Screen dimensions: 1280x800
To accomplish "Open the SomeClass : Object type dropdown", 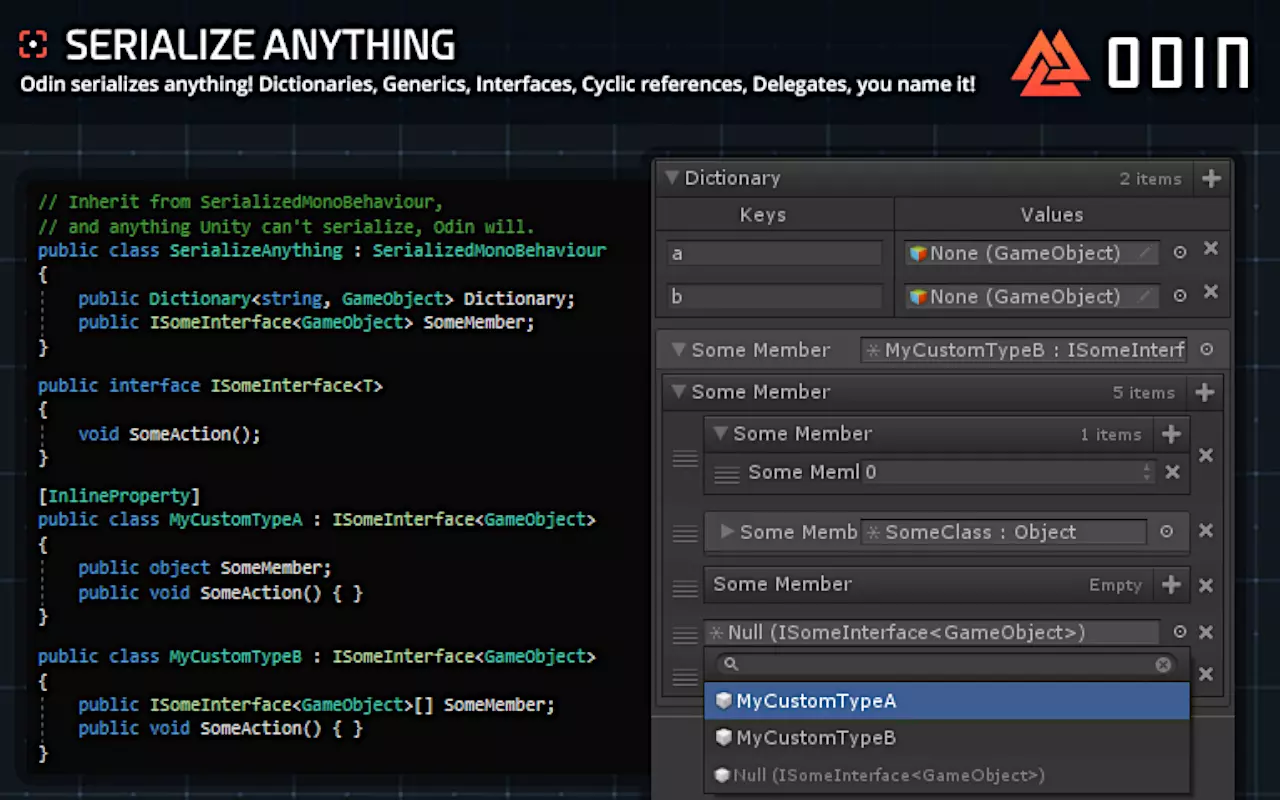I will (1004, 532).
